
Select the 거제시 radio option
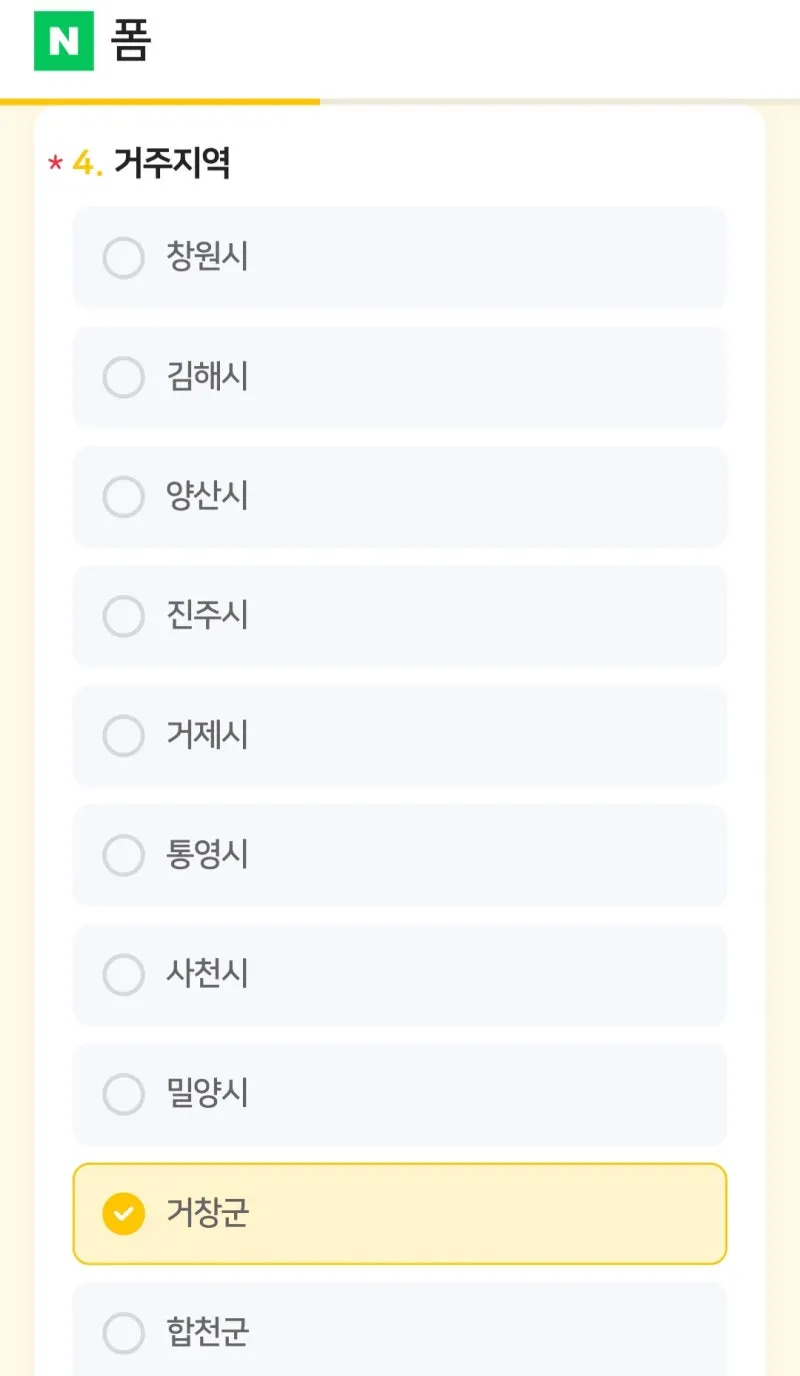[124, 736]
